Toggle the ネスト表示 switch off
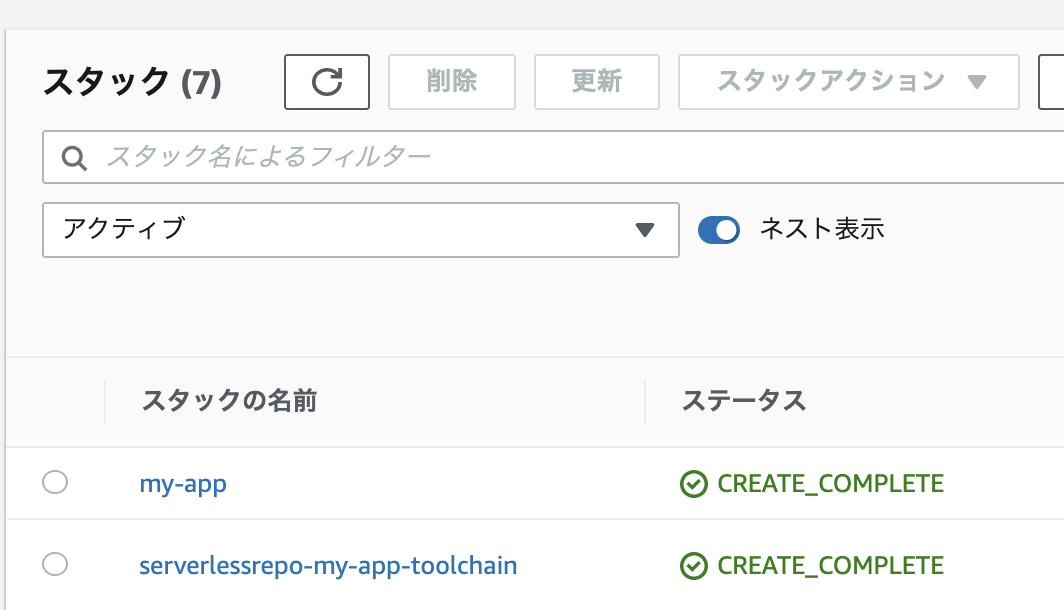 click(x=719, y=229)
